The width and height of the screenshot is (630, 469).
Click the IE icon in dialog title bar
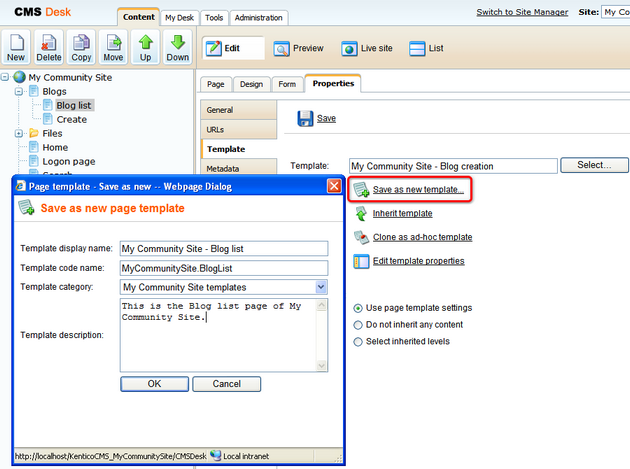tap(20, 186)
